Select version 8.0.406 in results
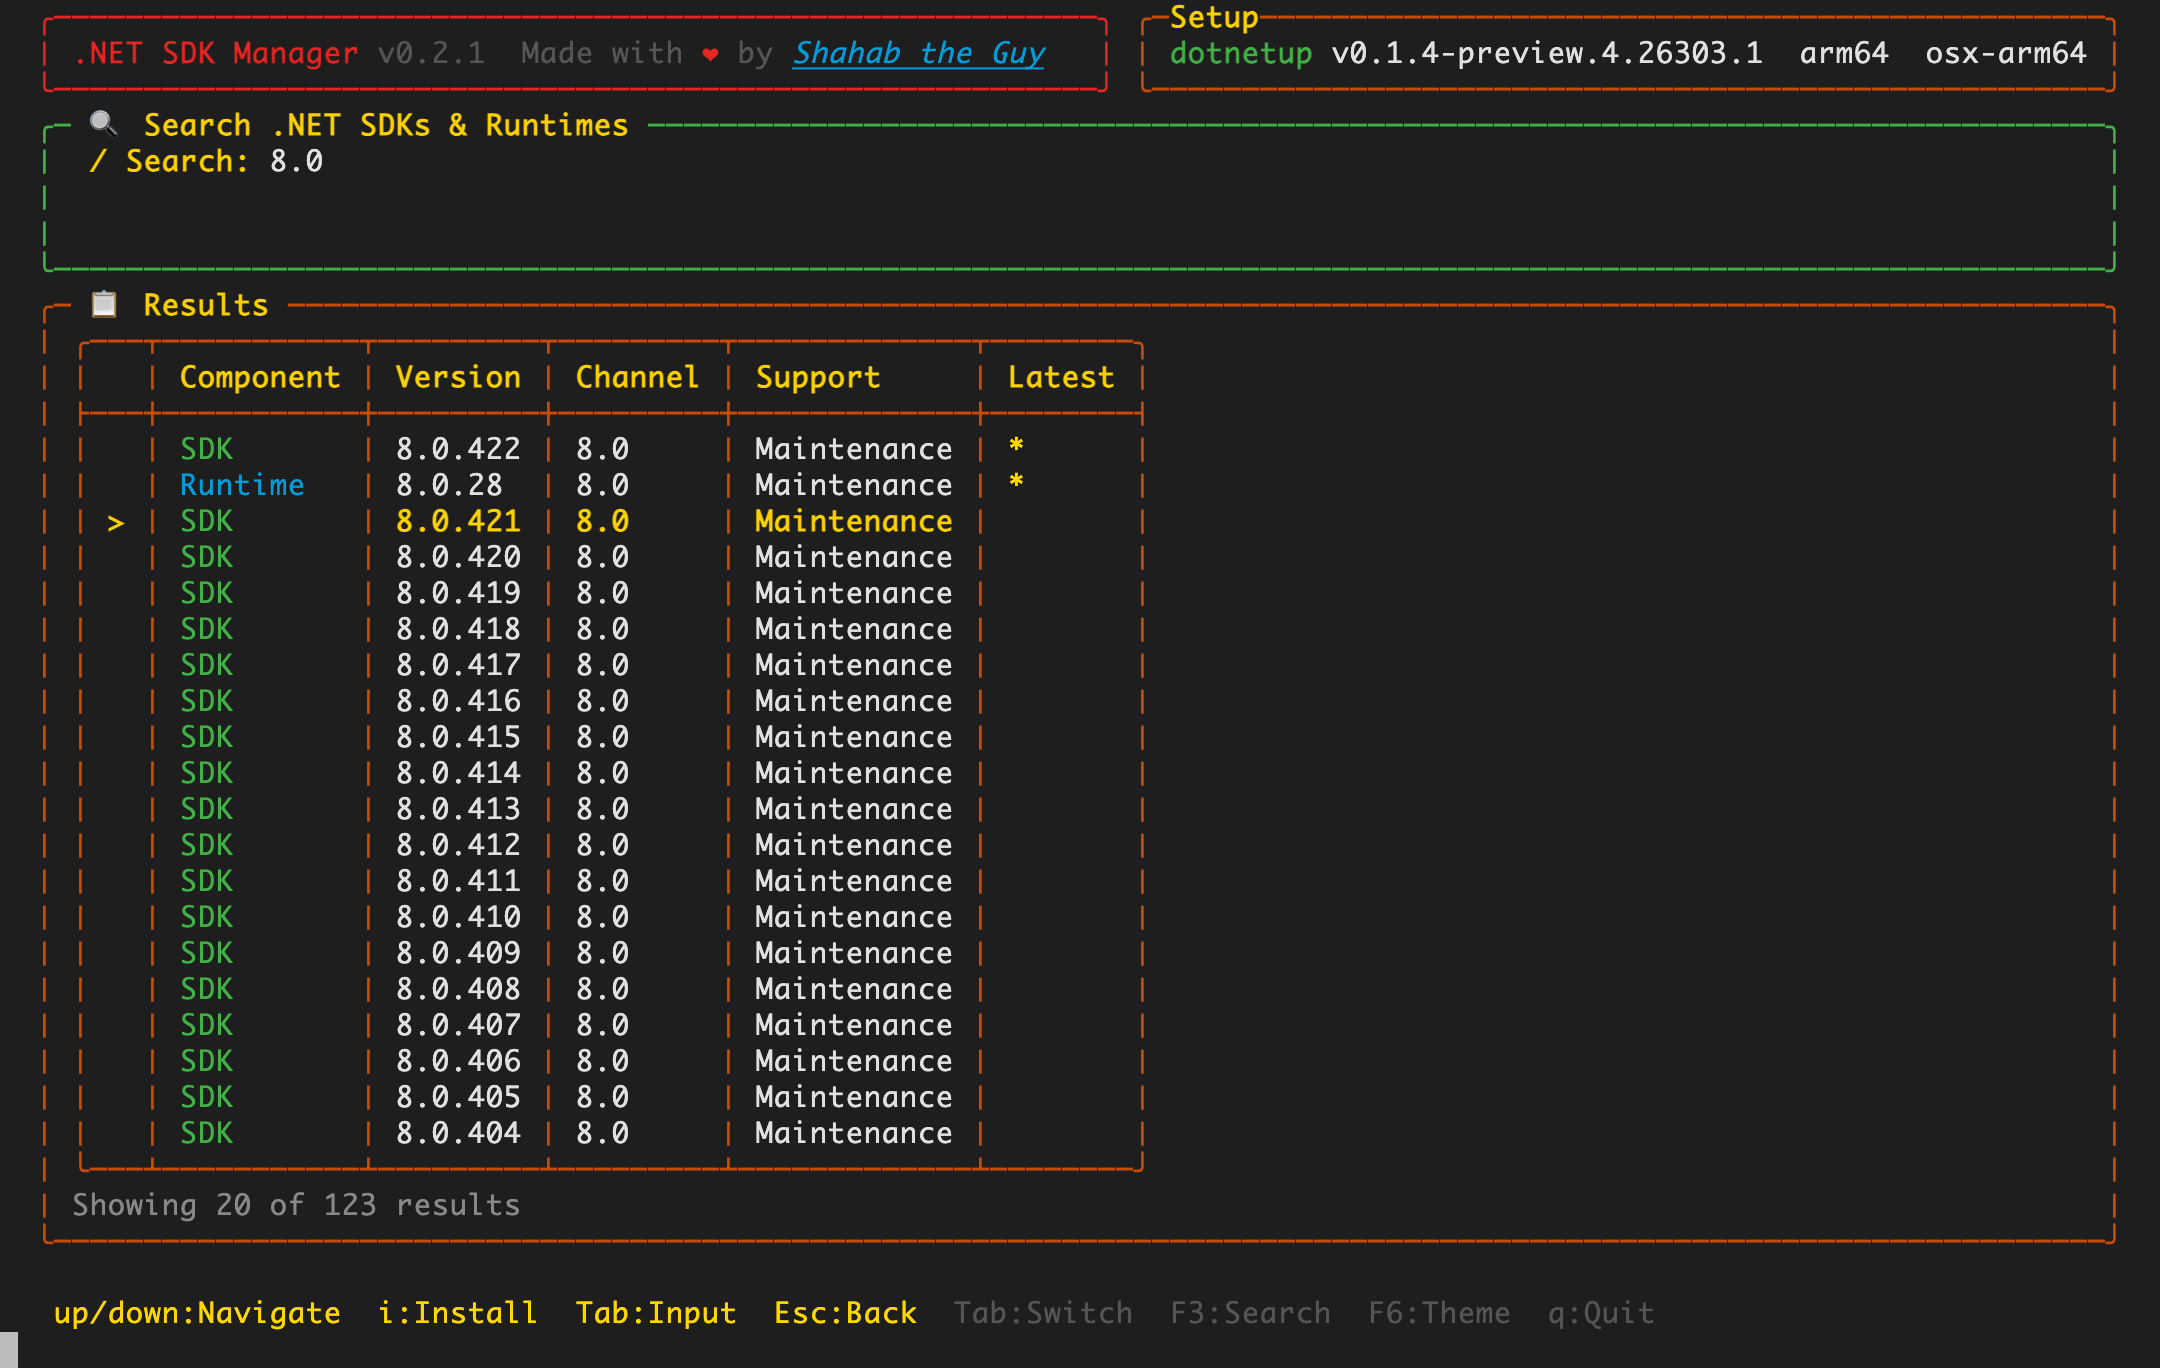Viewport: 2160px width, 1368px height. coord(458,1061)
